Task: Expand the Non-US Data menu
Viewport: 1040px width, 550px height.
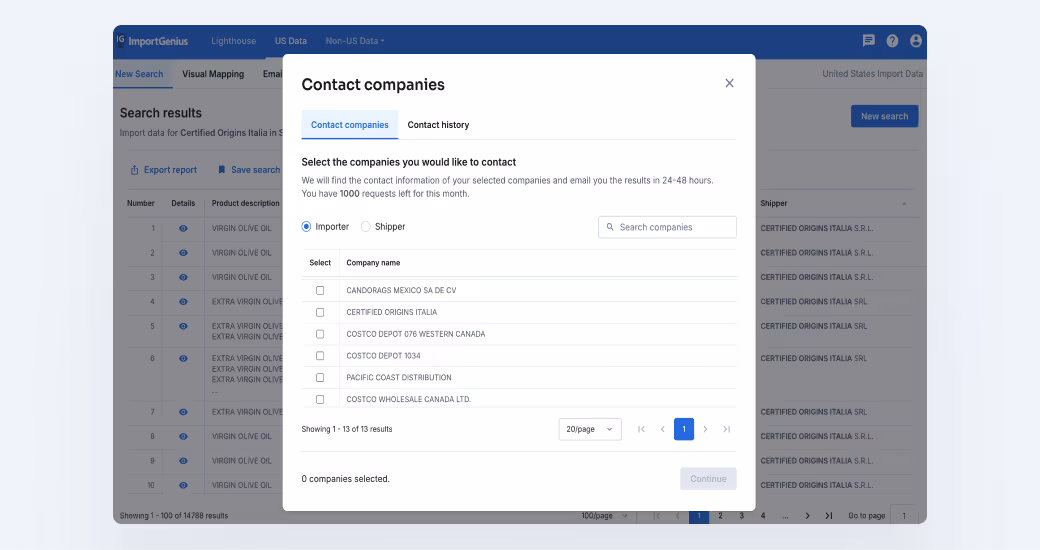Action: (355, 41)
